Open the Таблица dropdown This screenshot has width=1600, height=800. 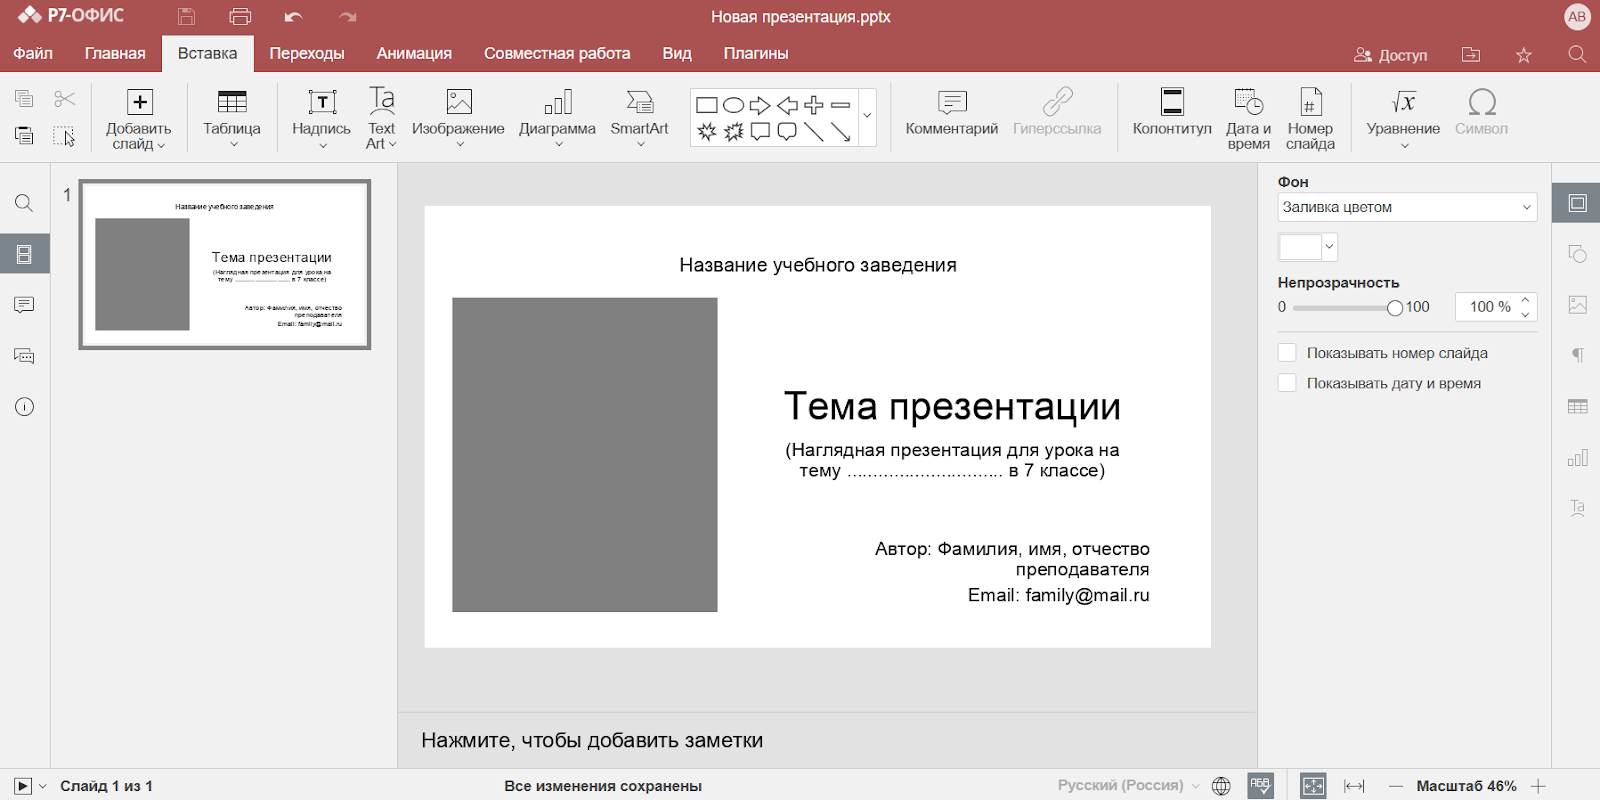click(233, 145)
